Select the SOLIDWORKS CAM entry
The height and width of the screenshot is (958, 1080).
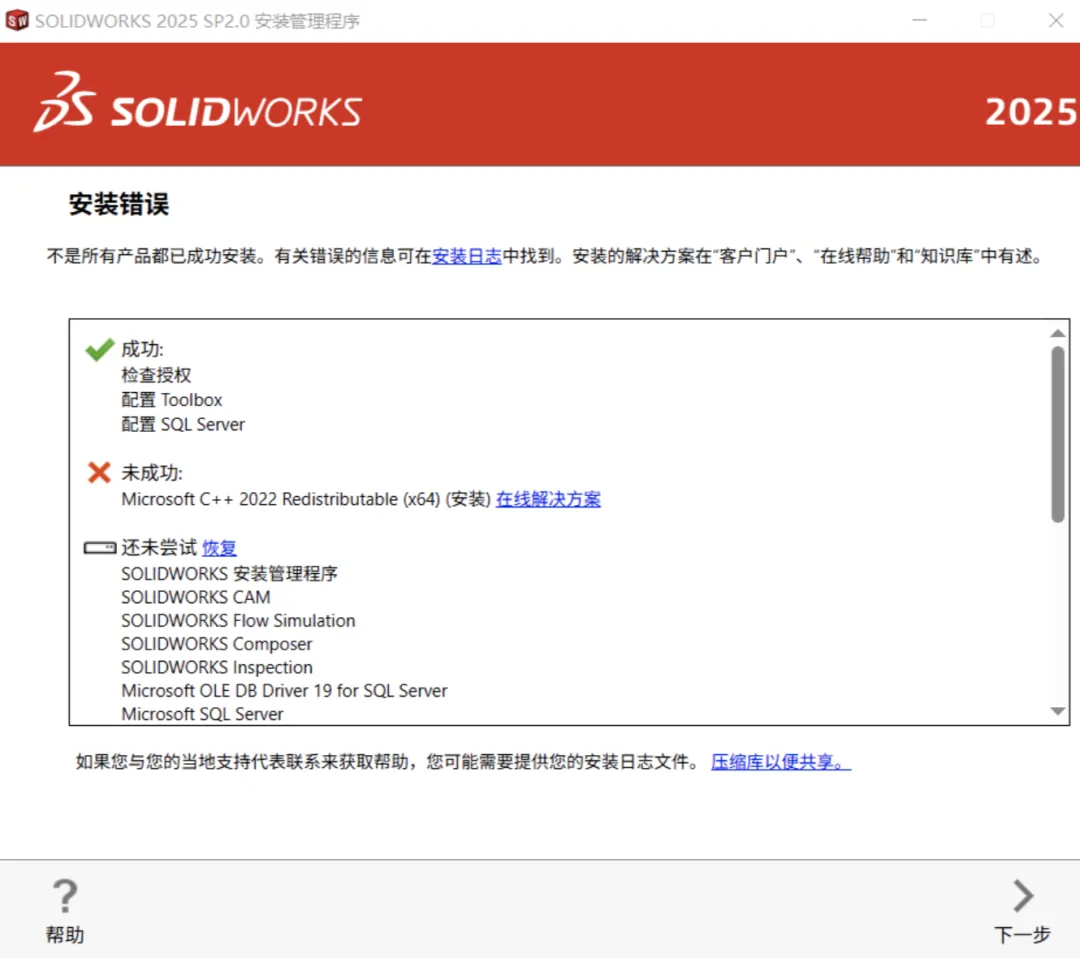point(196,597)
